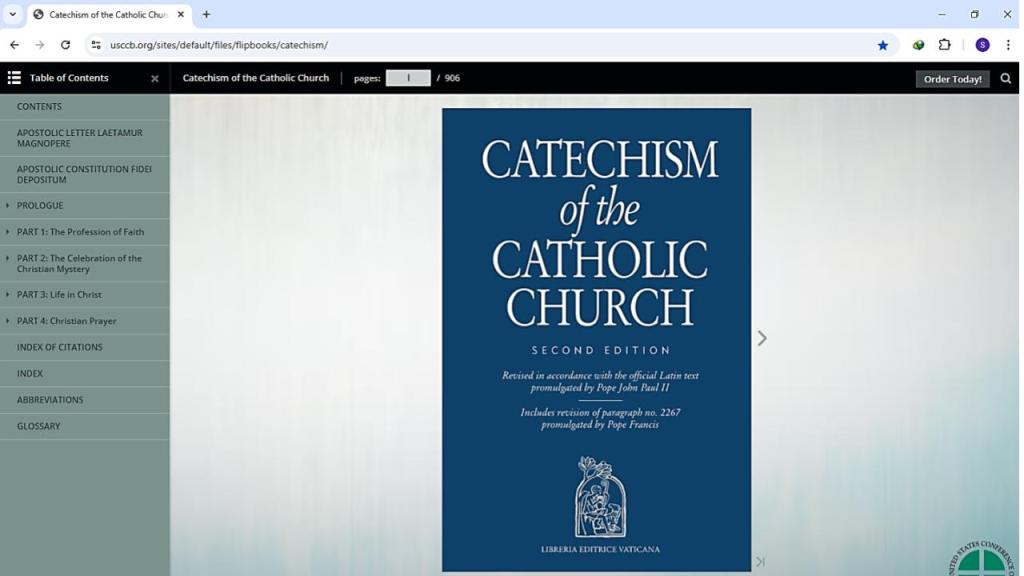Open Apostolic Letter Laetamur Magnopere
Screen dimensions: 1024x576
tap(79, 138)
